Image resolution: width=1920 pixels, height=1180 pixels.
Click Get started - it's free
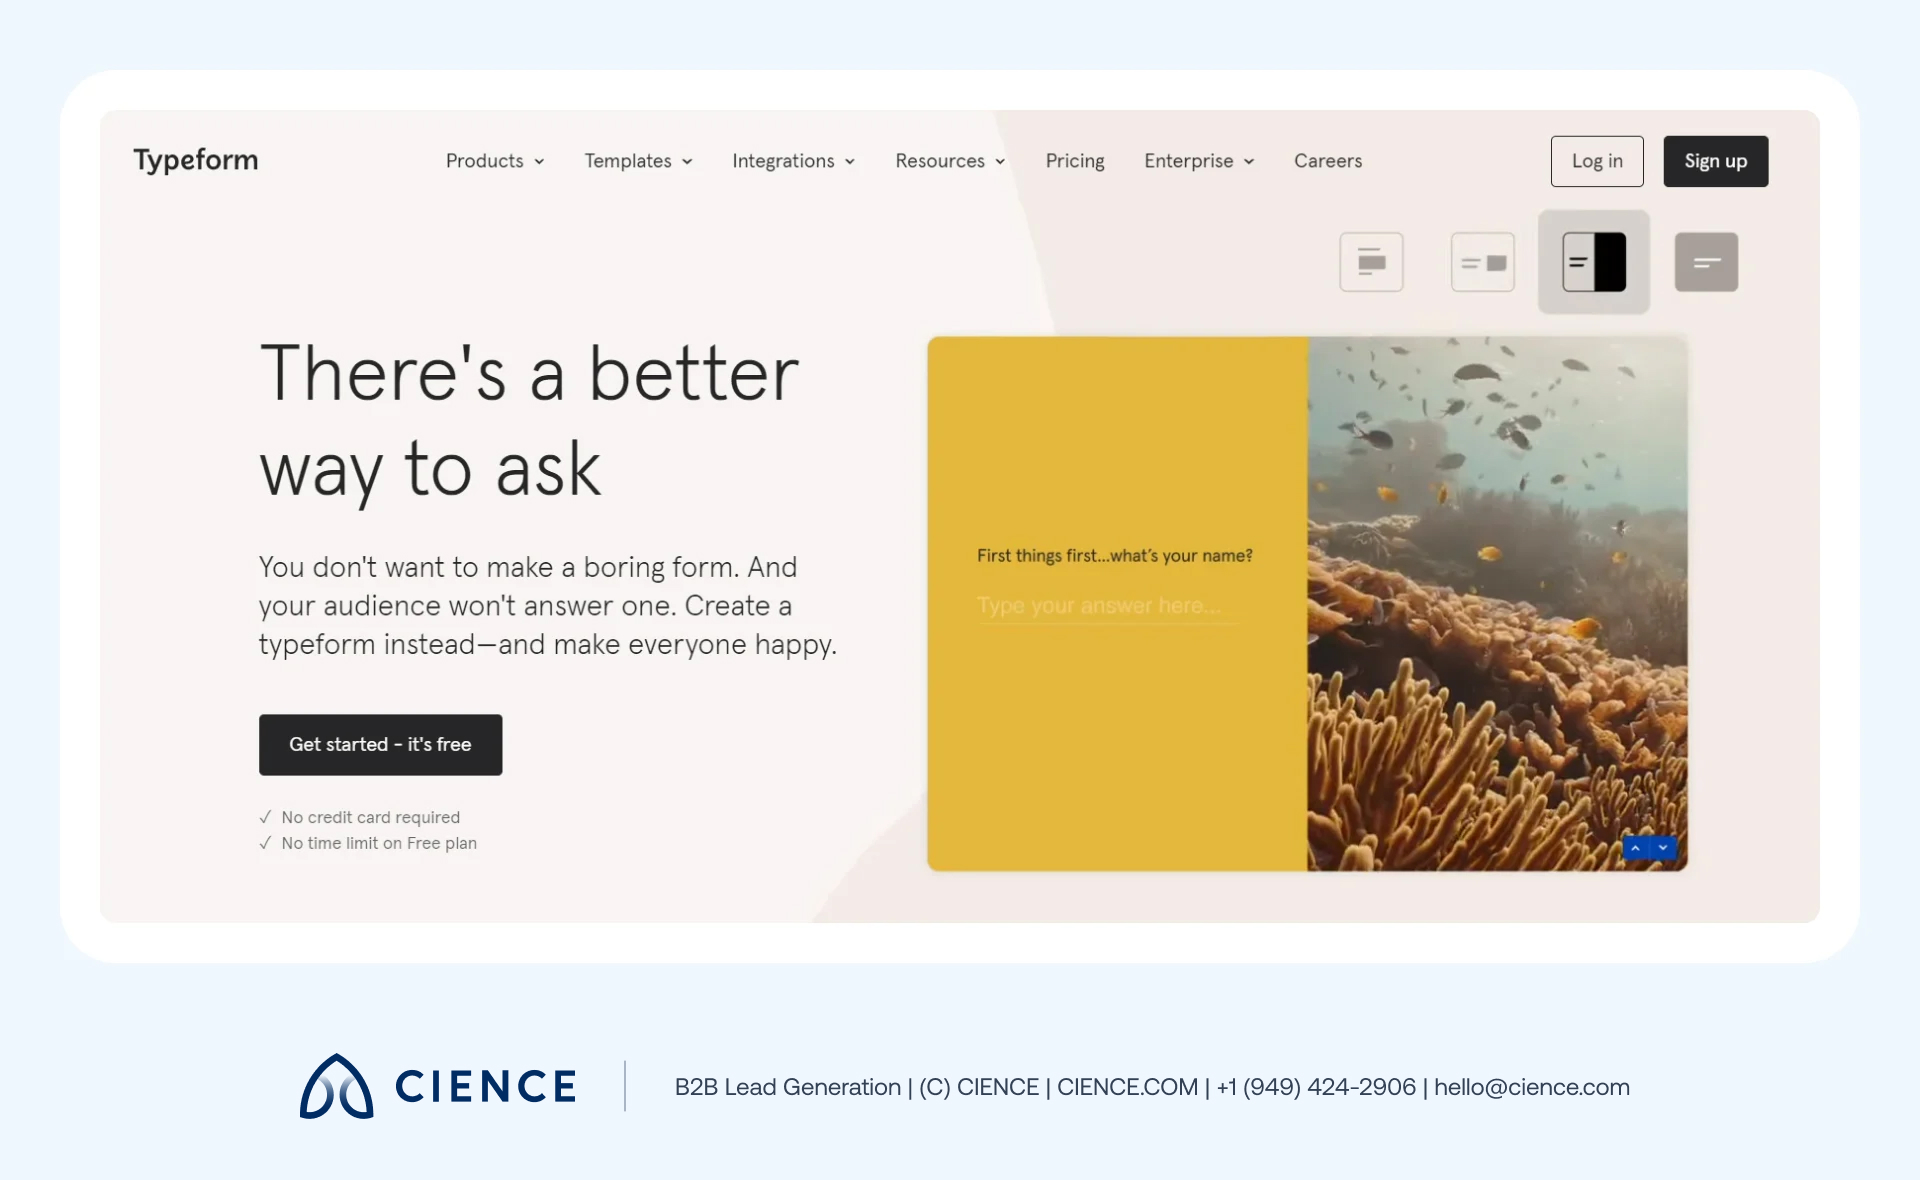point(380,744)
